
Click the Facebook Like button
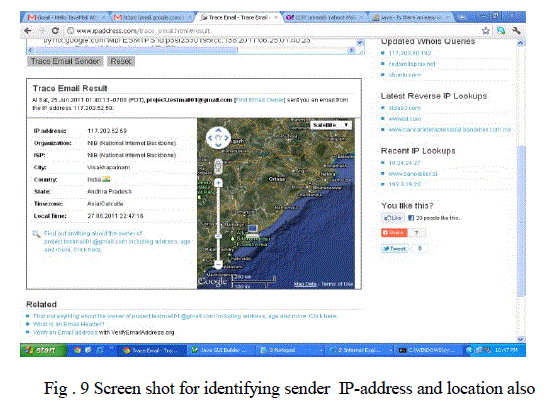coord(392,218)
